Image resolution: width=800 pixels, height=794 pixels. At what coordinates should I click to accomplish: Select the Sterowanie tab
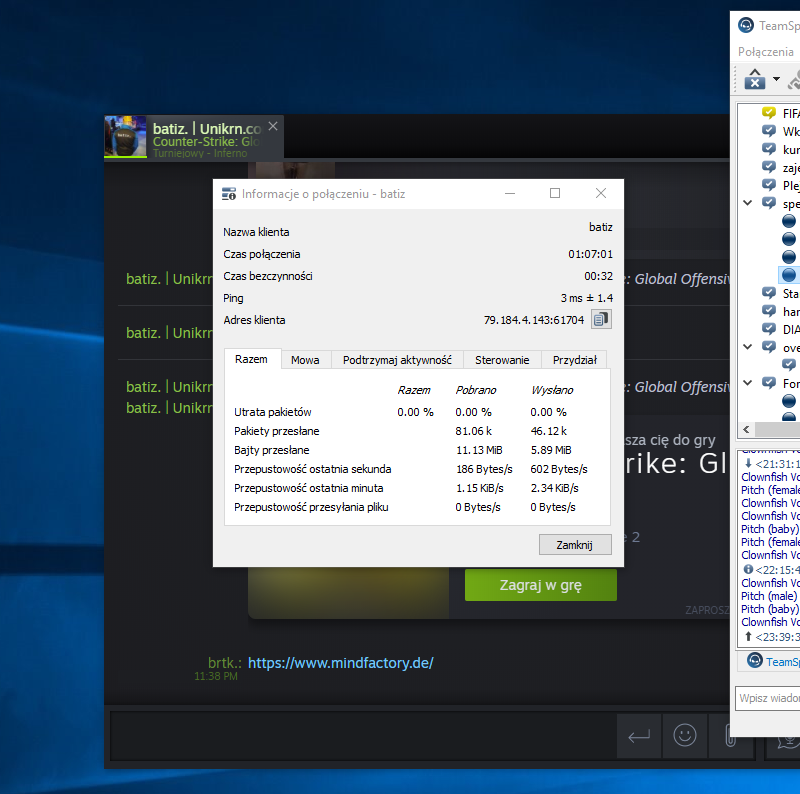coord(502,360)
